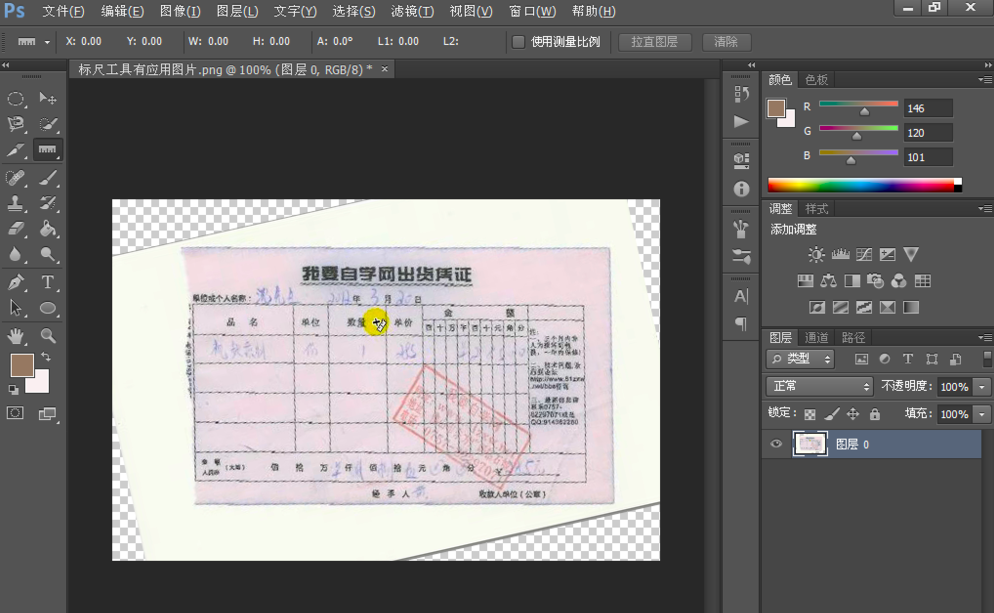Enable the 使用测量比例 checkbox
Image resolution: width=994 pixels, height=613 pixels.
point(518,42)
